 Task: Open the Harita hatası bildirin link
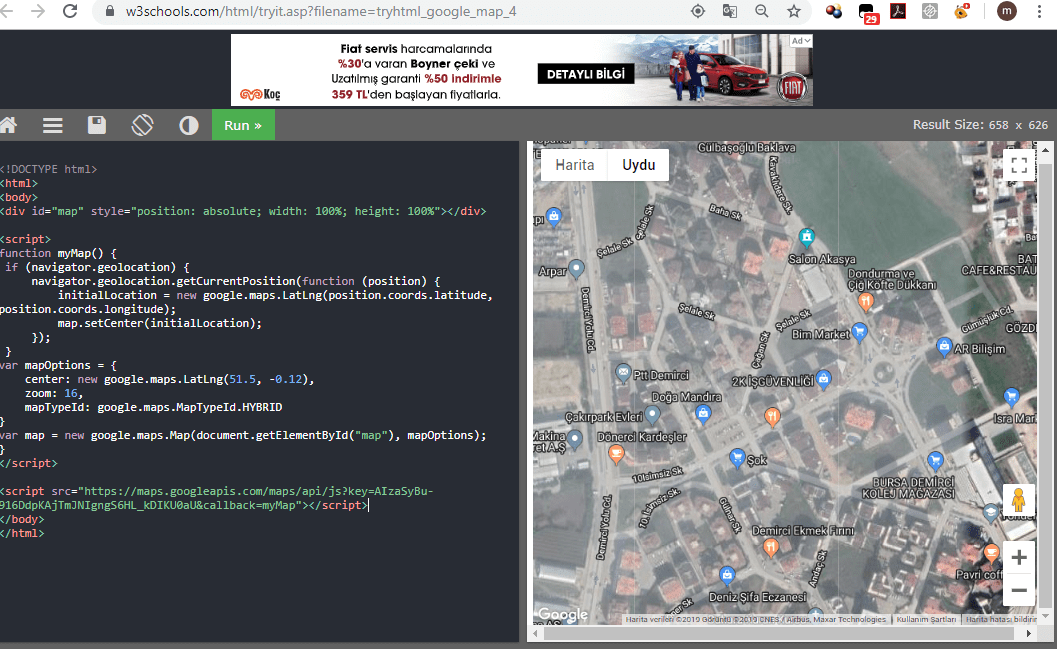(1001, 619)
